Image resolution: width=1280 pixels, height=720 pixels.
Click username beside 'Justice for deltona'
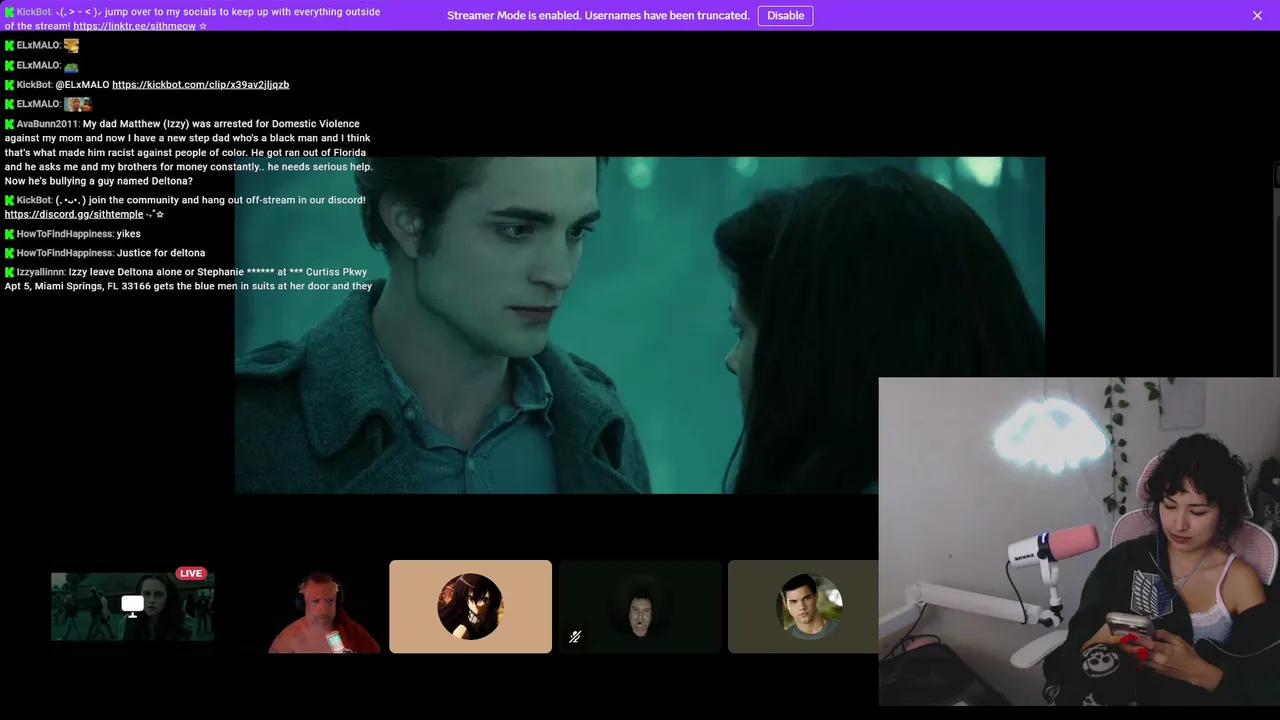click(64, 253)
